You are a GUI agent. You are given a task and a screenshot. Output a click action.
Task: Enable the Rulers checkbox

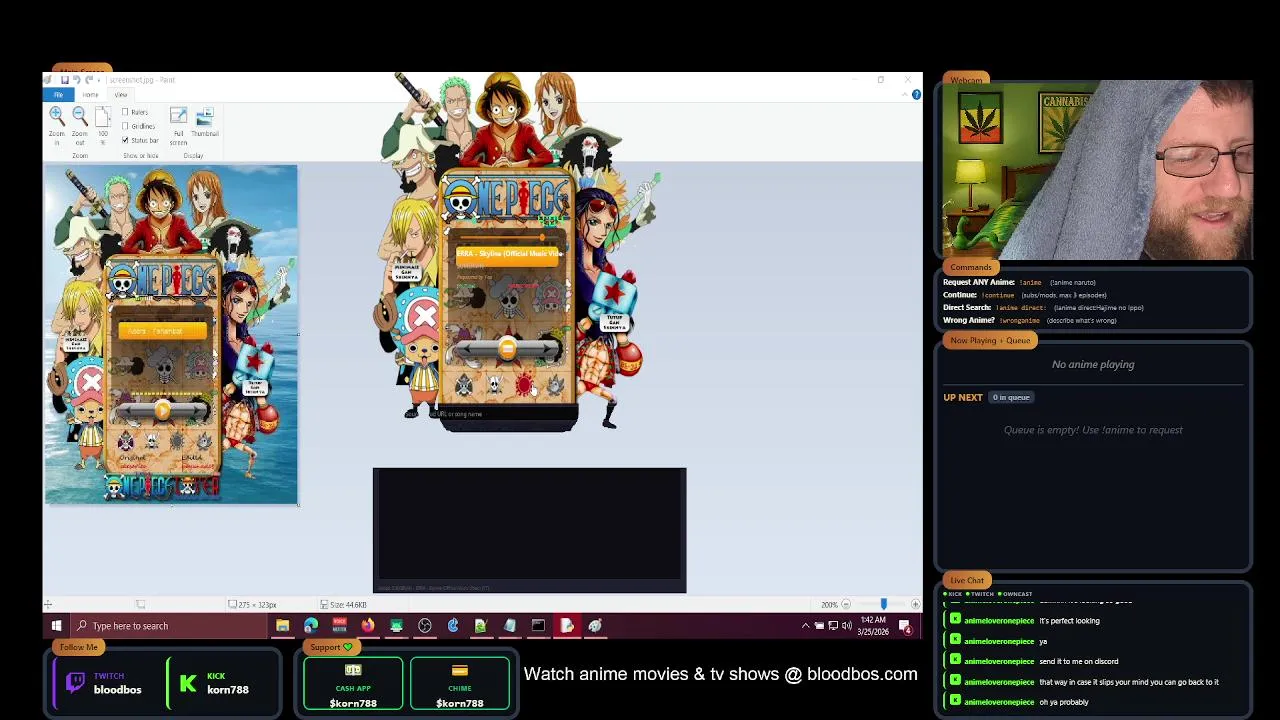[x=125, y=112]
